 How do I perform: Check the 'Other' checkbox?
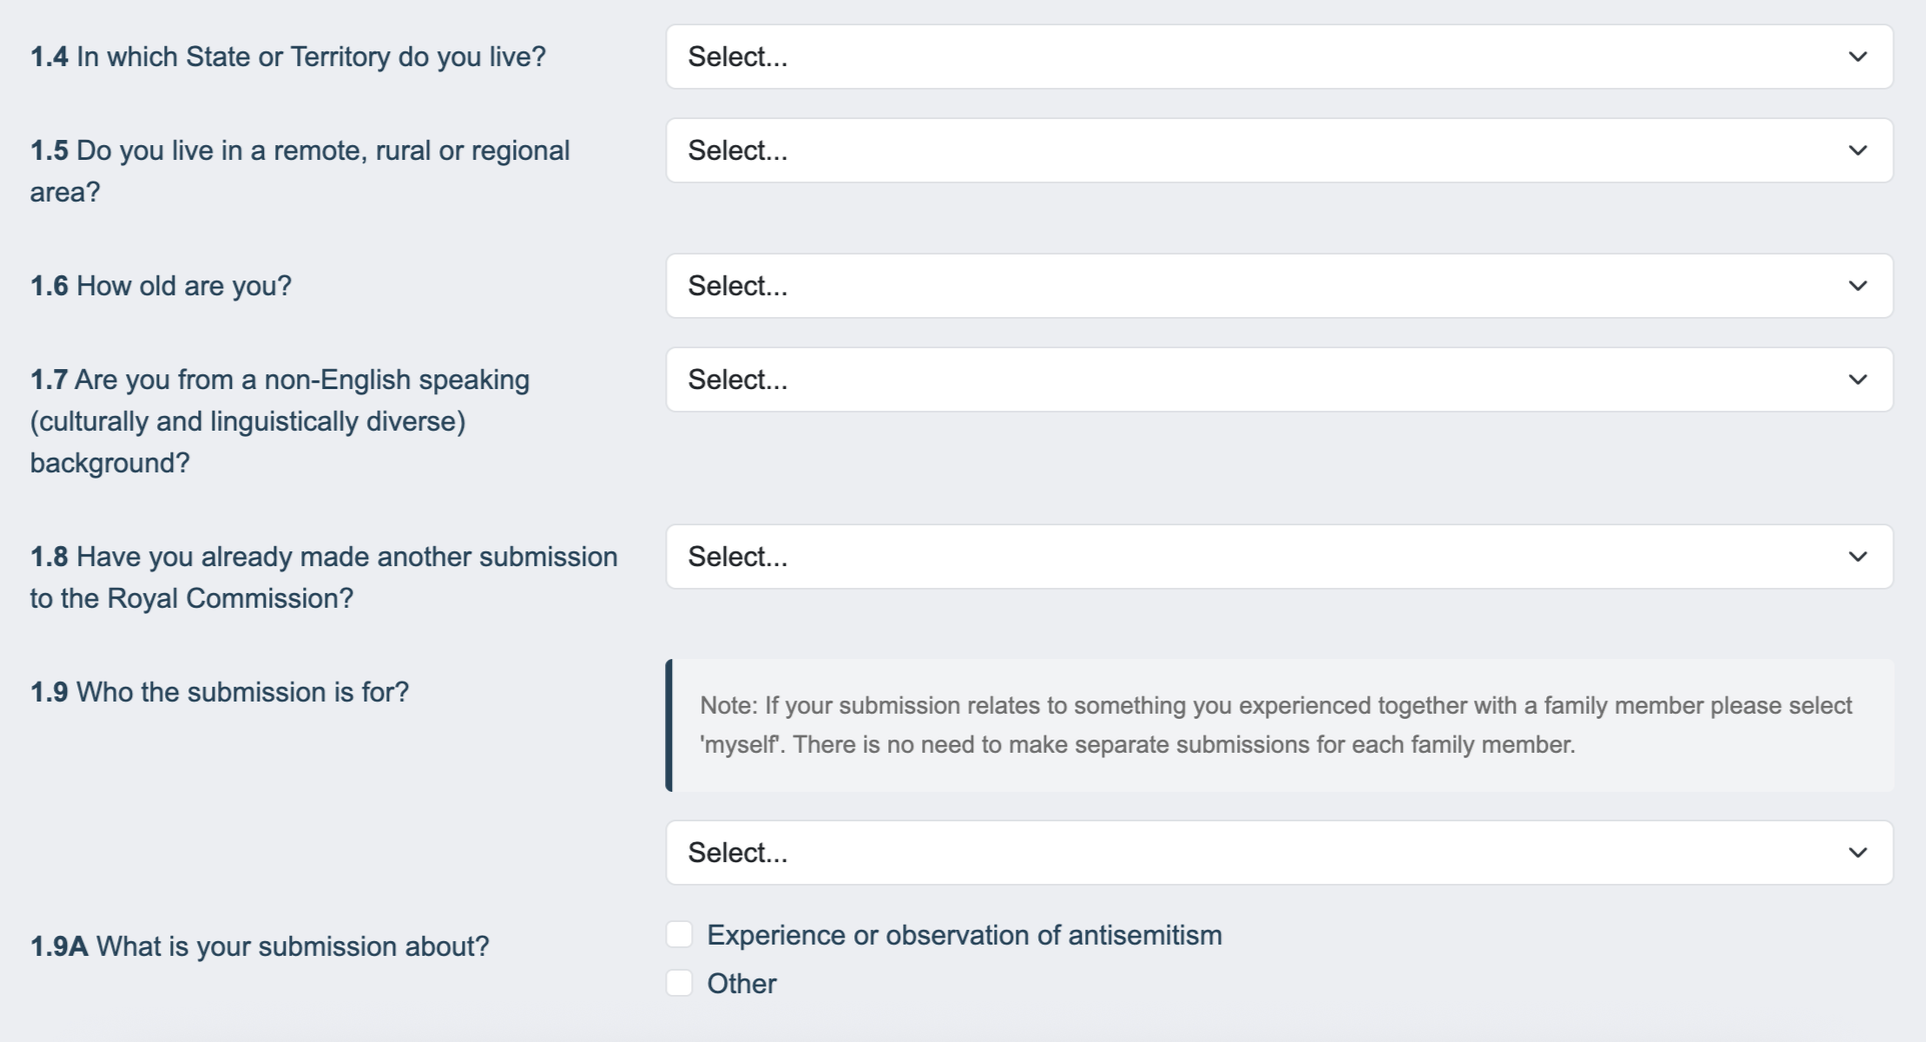pyautogui.click(x=680, y=983)
